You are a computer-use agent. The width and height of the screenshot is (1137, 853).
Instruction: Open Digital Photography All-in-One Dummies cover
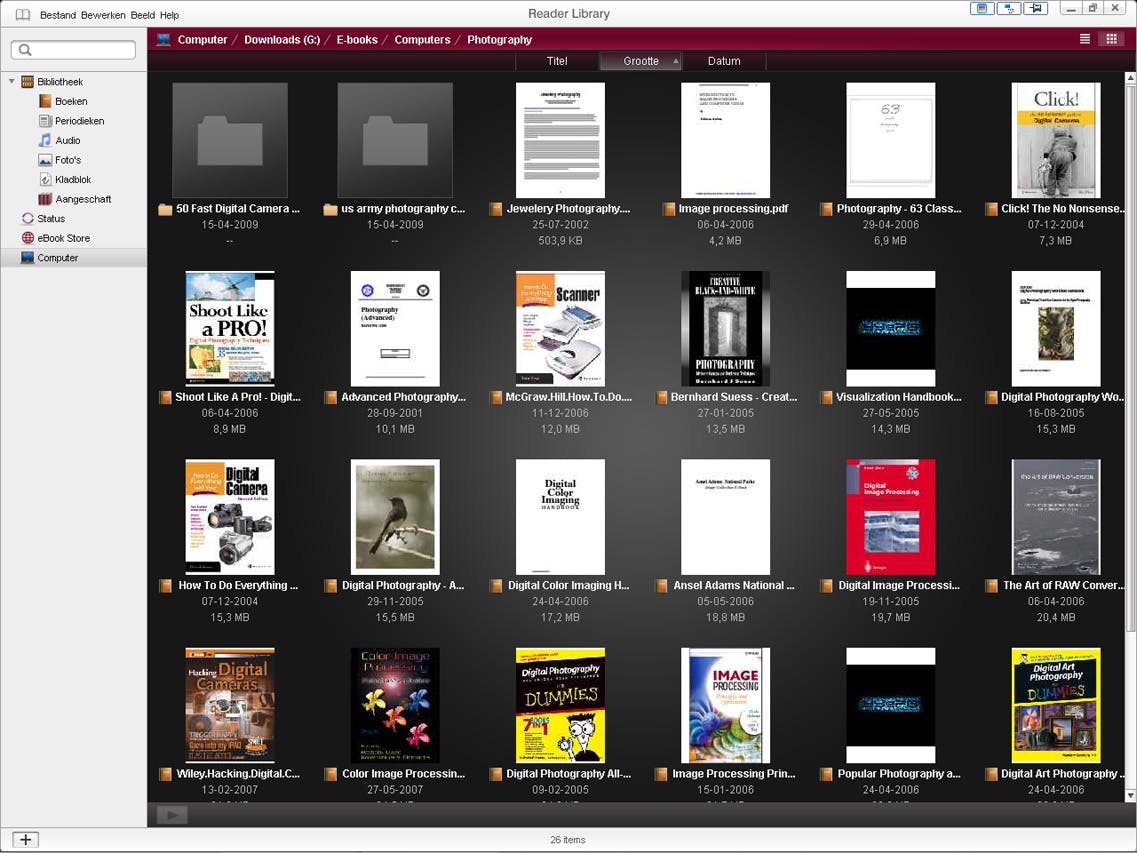point(560,706)
